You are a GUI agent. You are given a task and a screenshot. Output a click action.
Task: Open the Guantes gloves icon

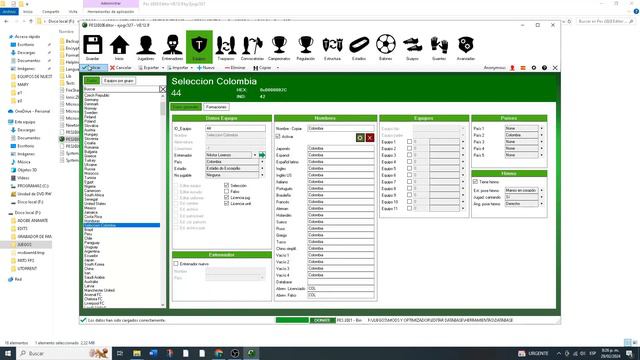click(439, 45)
